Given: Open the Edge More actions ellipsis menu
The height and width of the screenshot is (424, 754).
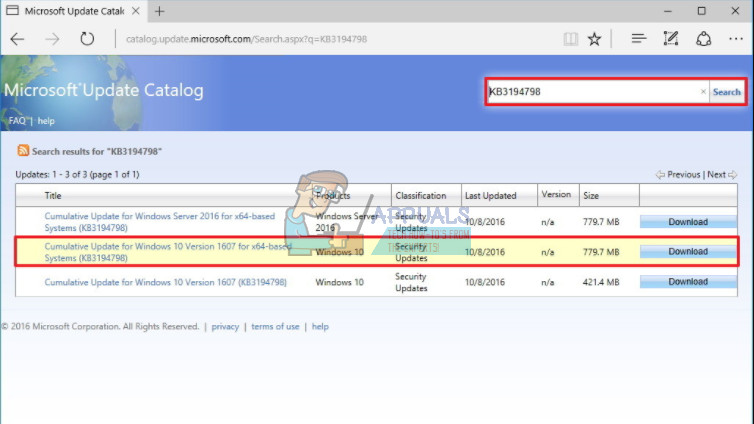Looking at the screenshot, I should (736, 39).
